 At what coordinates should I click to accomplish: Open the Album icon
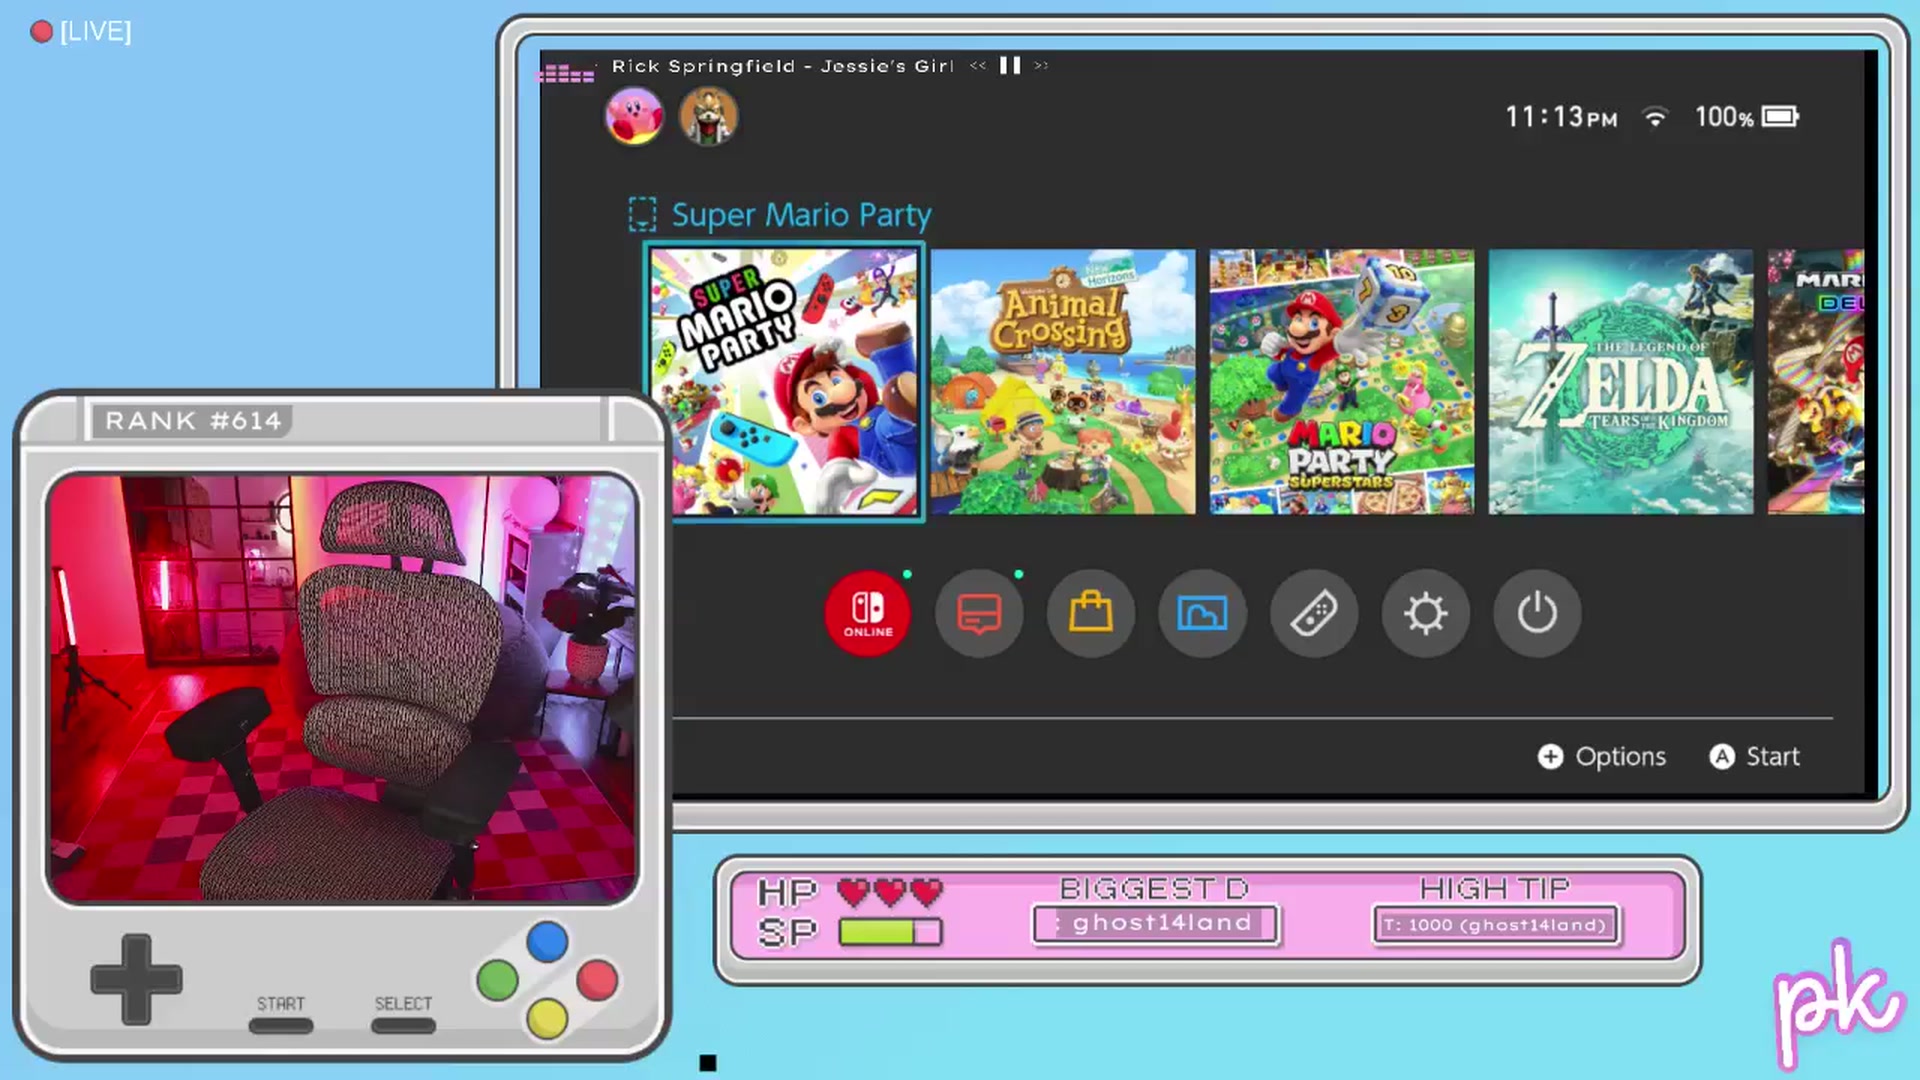pyautogui.click(x=1202, y=613)
